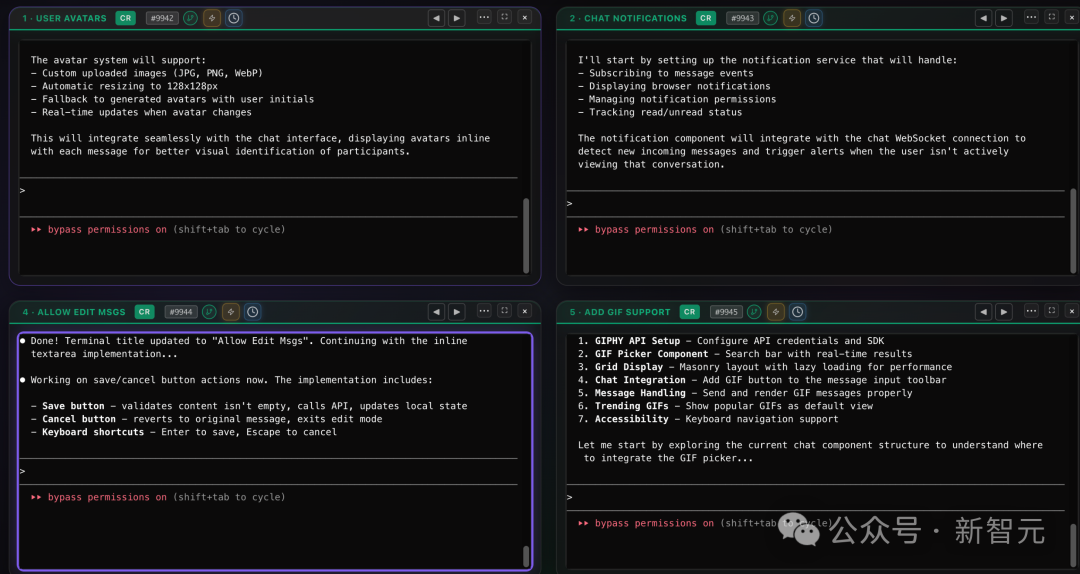Click the "Cancel button" bullet line
This screenshot has height=574, width=1080.
click(x=207, y=419)
